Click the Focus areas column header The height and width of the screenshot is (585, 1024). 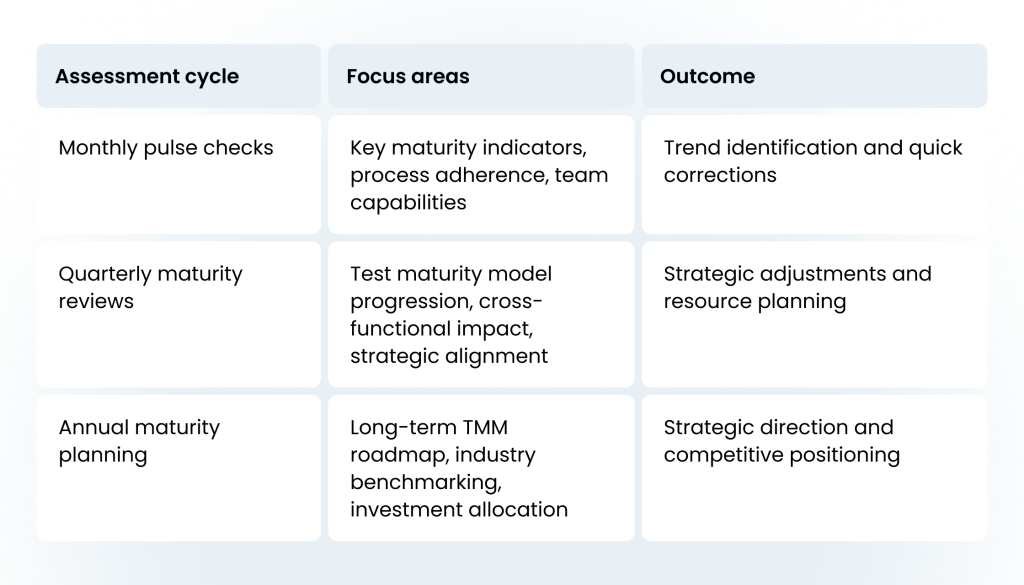481,76
